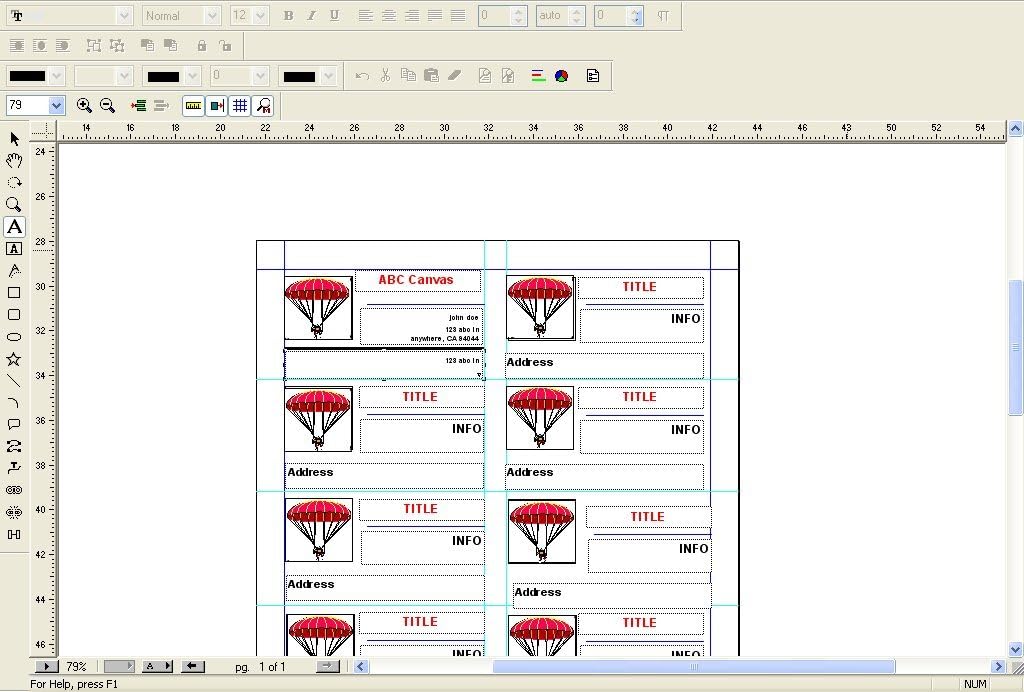Viewport: 1024px width, 692px height.
Task: Choose the straight line tool
Action: click(x=14, y=381)
